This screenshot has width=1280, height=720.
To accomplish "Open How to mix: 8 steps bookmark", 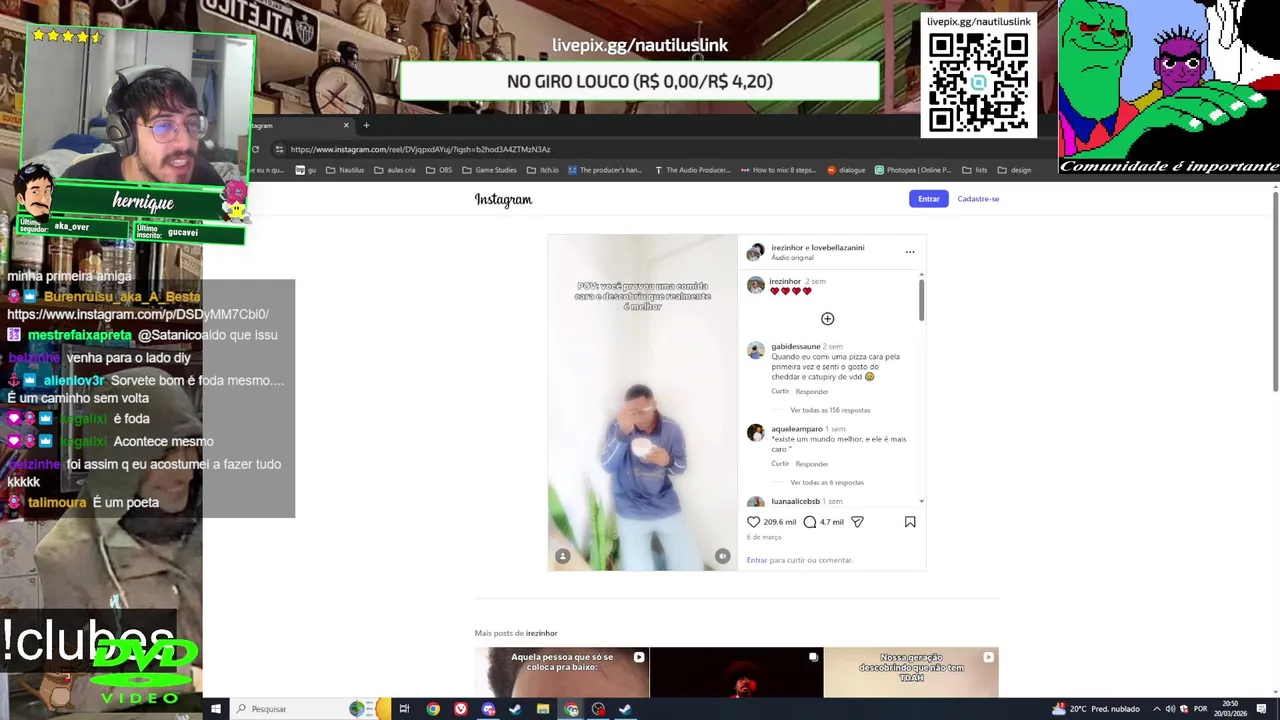I will (778, 170).
